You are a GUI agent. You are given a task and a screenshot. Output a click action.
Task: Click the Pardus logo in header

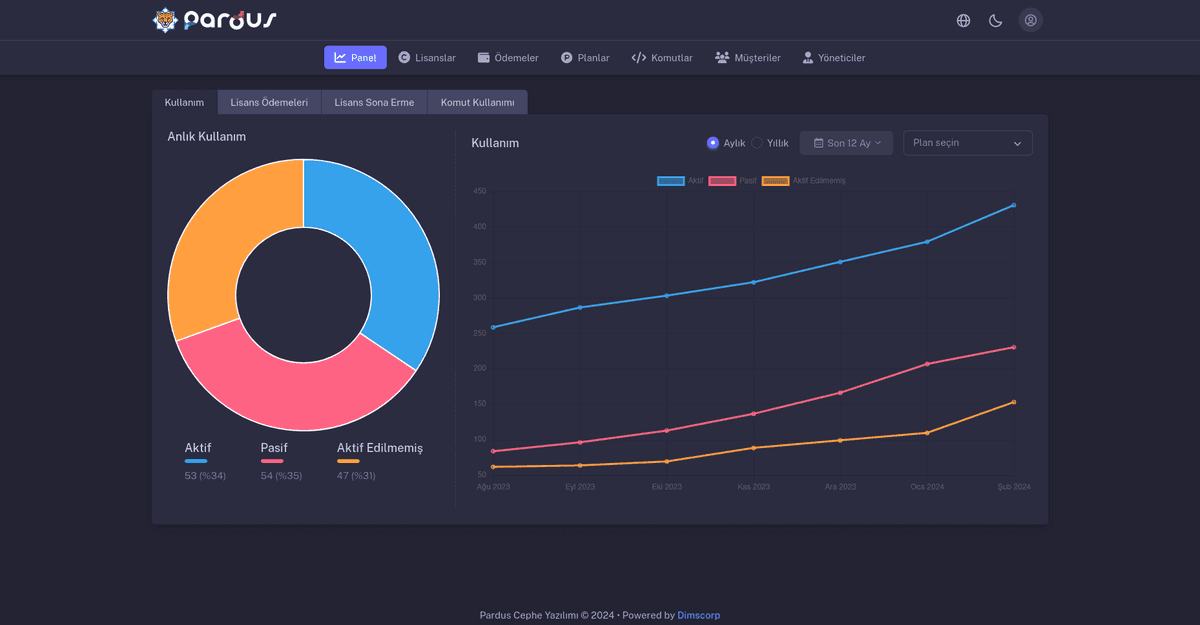[214, 20]
